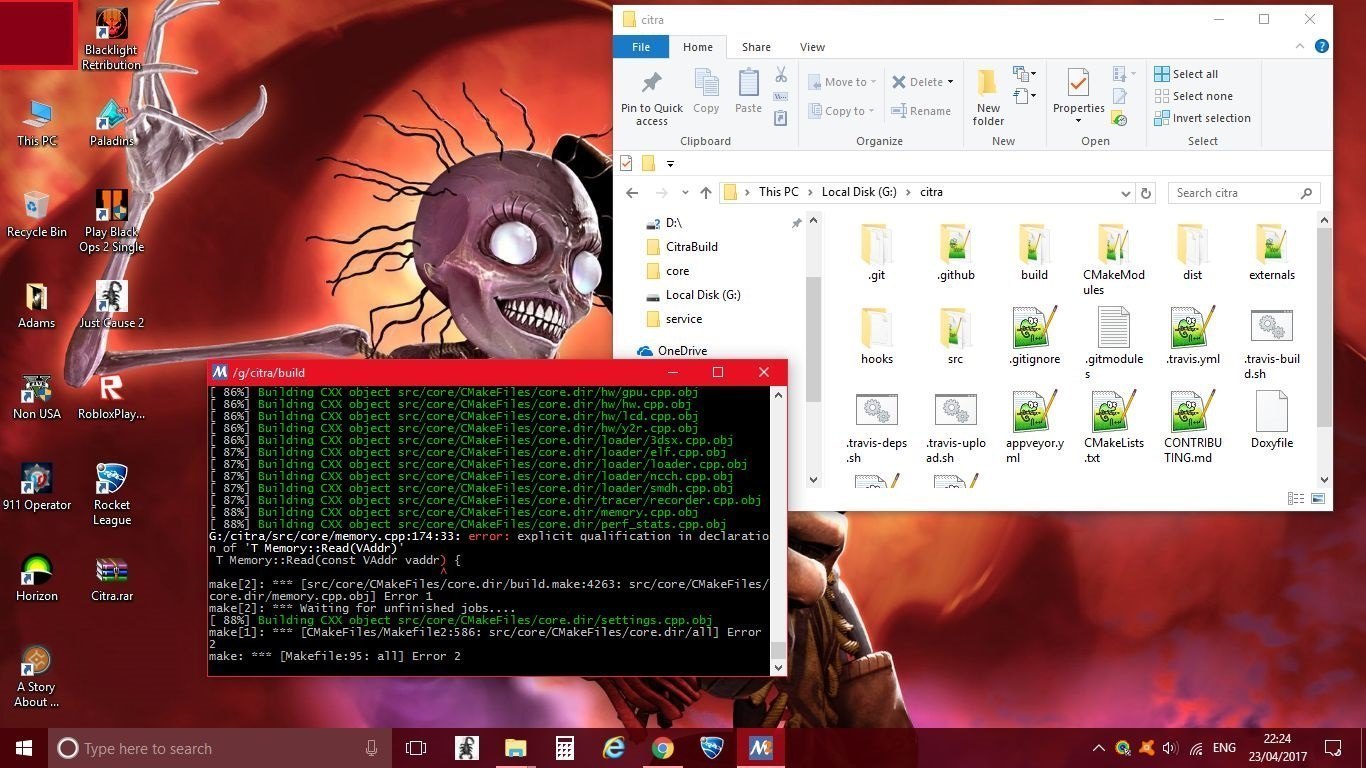The image size is (1366, 768).
Task: Open the Properties dropdown arrow
Action: point(1078,121)
